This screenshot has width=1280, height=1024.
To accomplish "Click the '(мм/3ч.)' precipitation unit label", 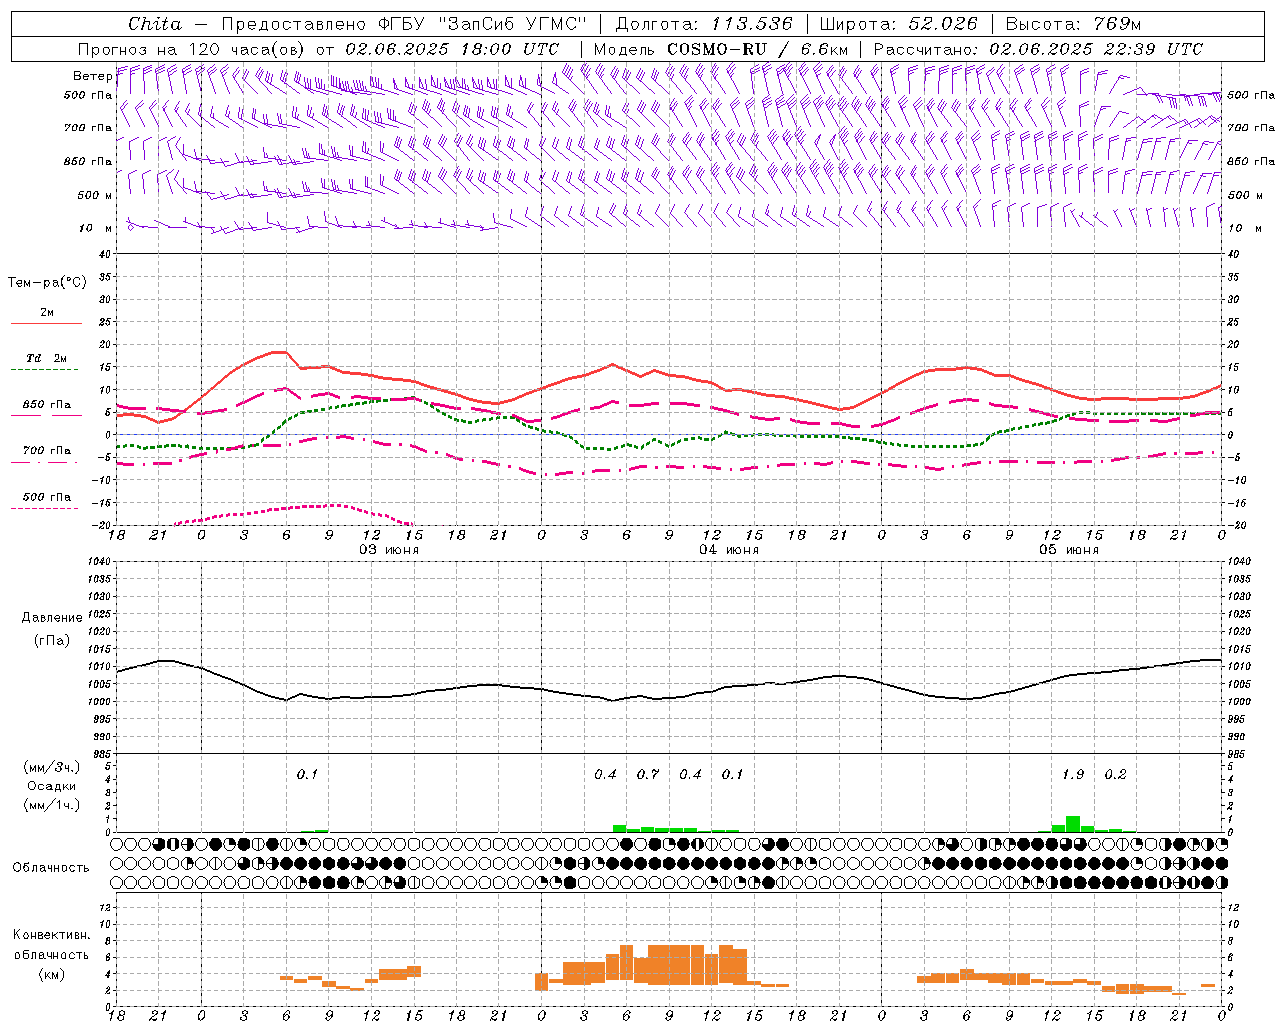I will [x=52, y=768].
